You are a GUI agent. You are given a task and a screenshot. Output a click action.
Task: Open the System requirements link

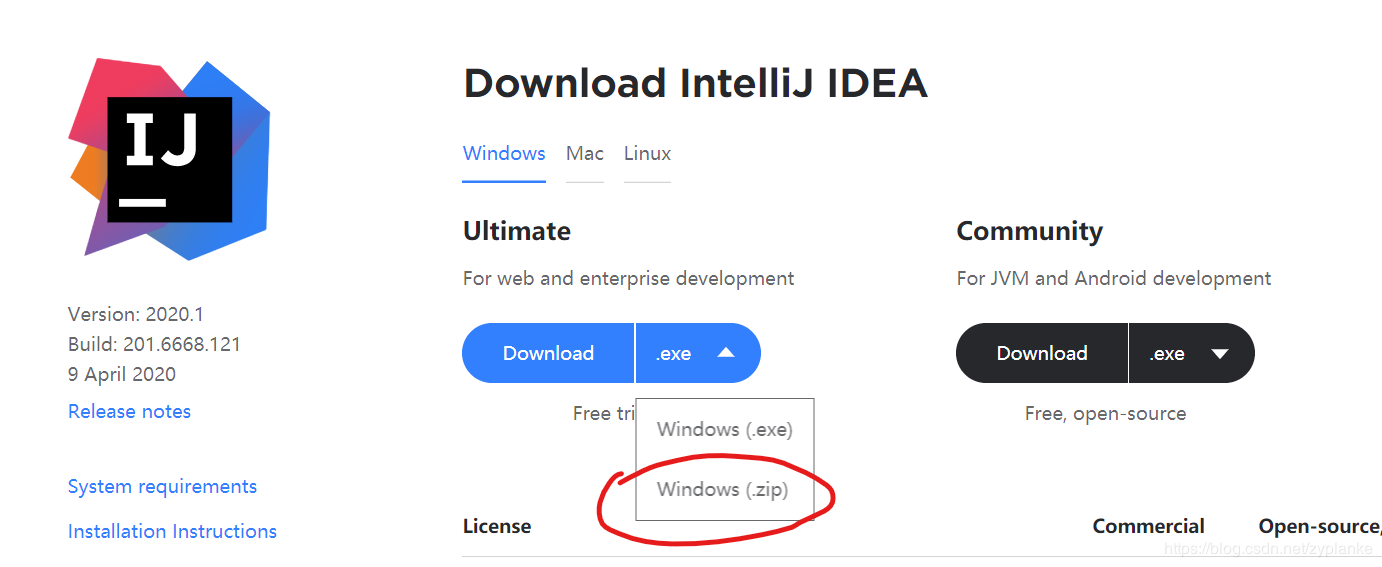(162, 486)
